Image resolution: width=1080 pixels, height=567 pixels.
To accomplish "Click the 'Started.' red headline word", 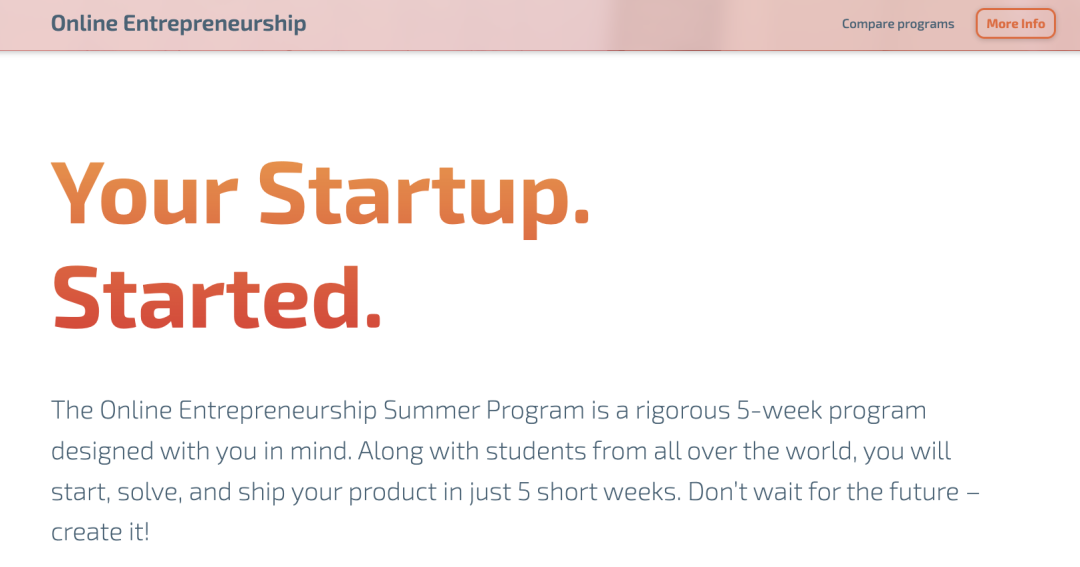I will point(217,298).
